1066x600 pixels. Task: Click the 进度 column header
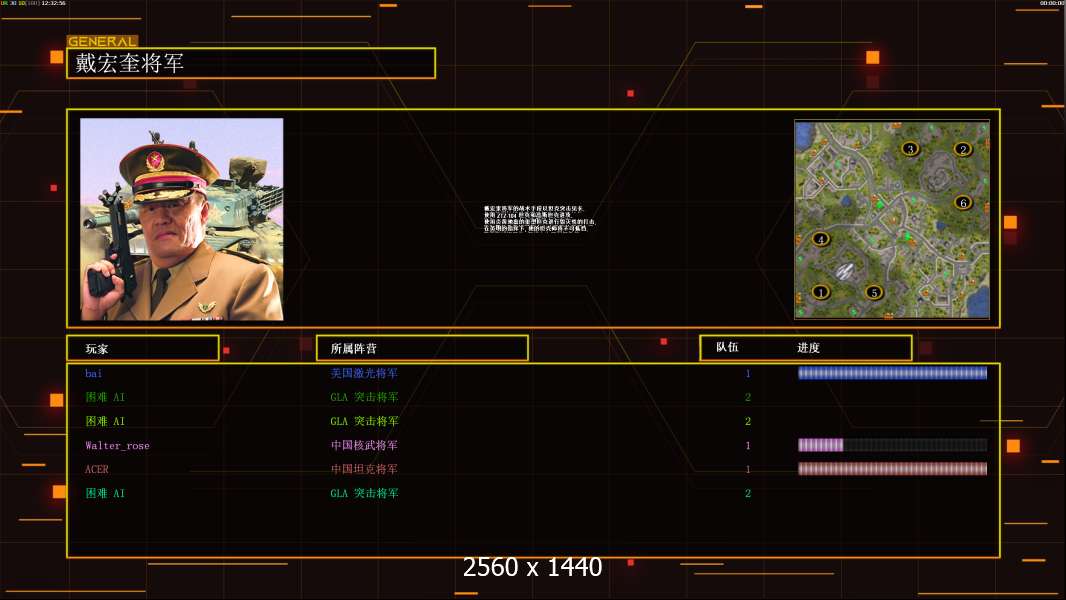pyautogui.click(x=808, y=348)
